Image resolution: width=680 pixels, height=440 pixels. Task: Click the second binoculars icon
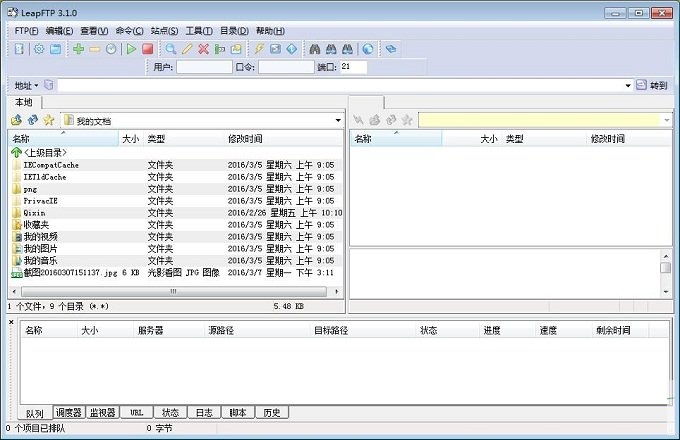(331, 49)
